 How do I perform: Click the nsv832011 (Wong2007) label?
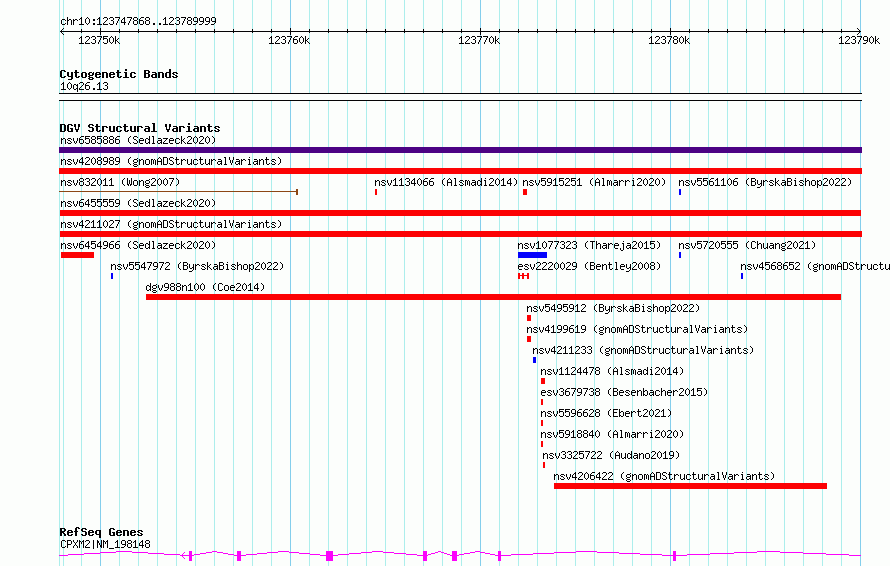[x=120, y=182]
